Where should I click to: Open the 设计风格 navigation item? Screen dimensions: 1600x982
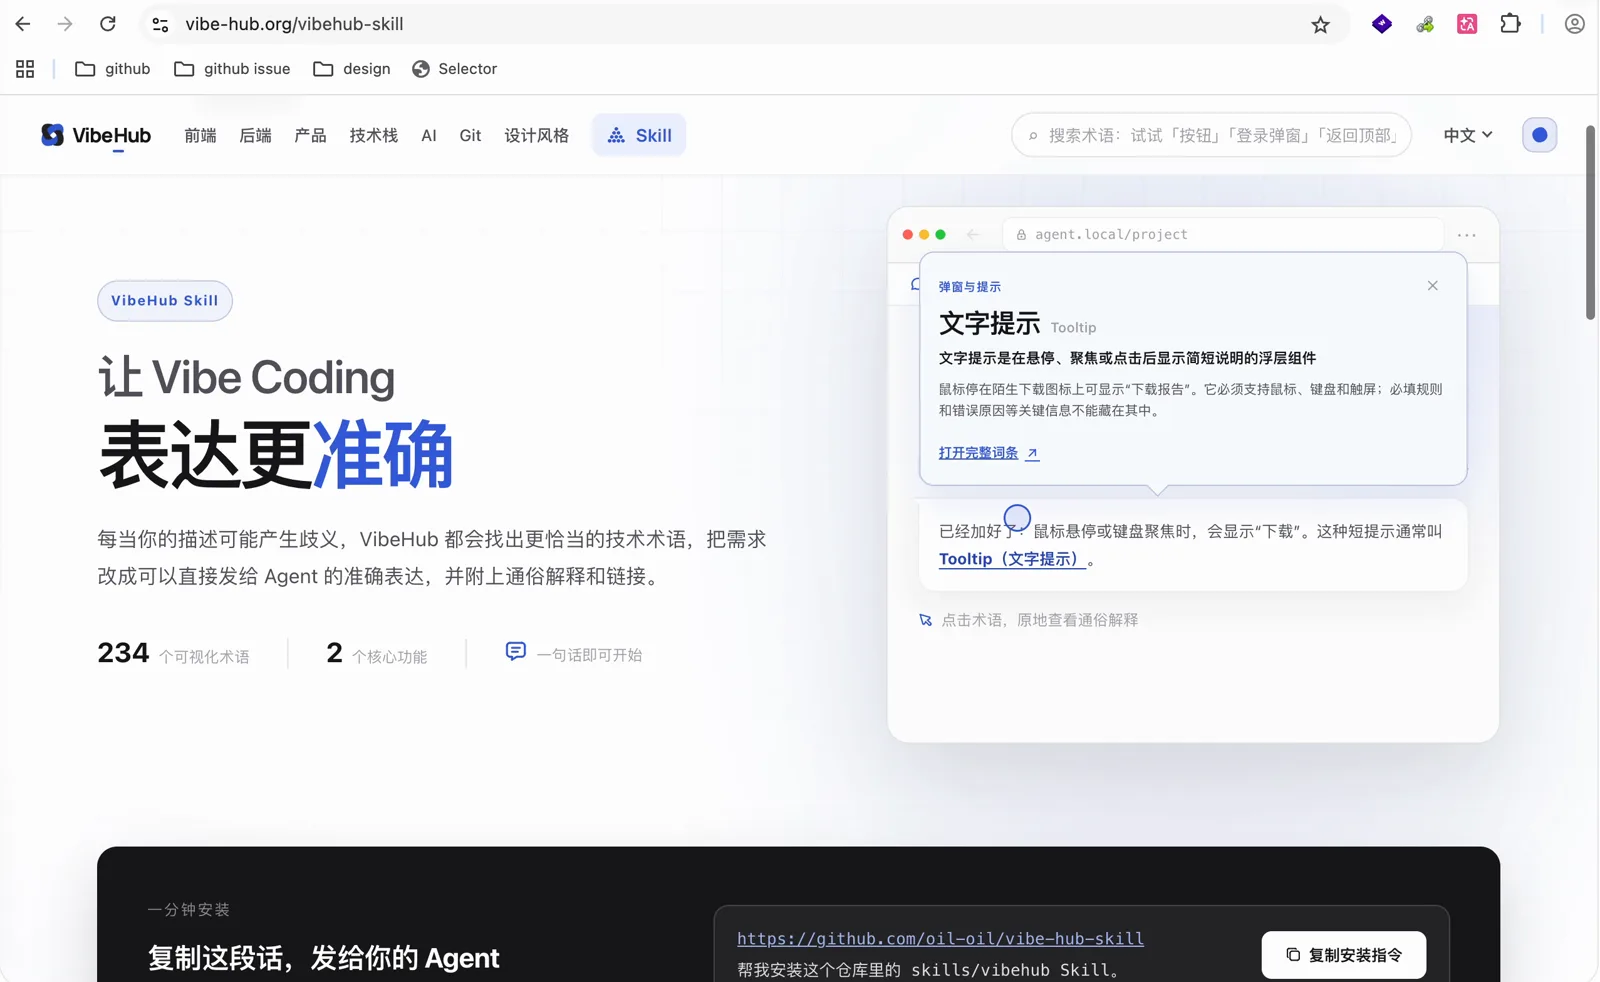pos(536,135)
